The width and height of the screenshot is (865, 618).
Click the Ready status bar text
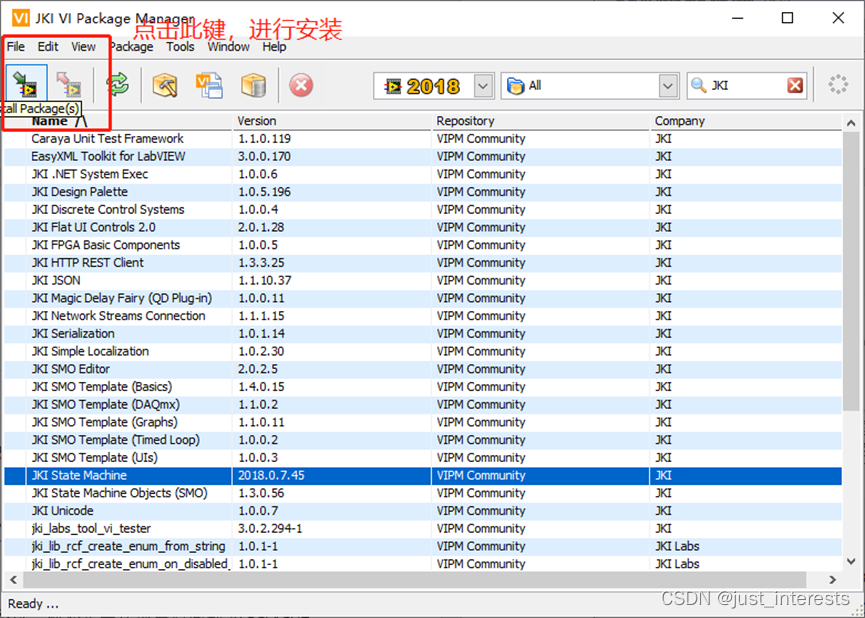[x=33, y=604]
